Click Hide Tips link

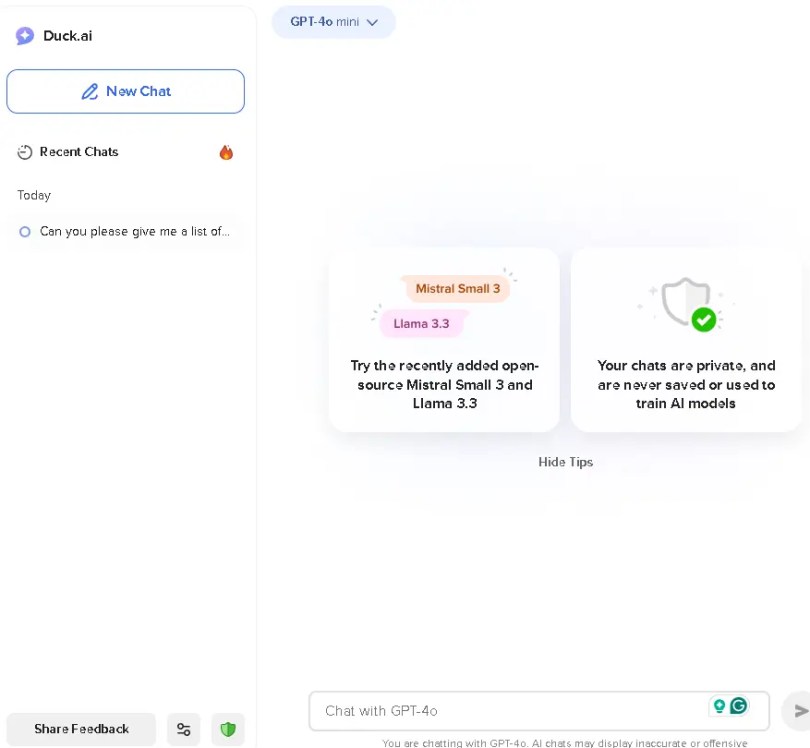pyautogui.click(x=566, y=462)
